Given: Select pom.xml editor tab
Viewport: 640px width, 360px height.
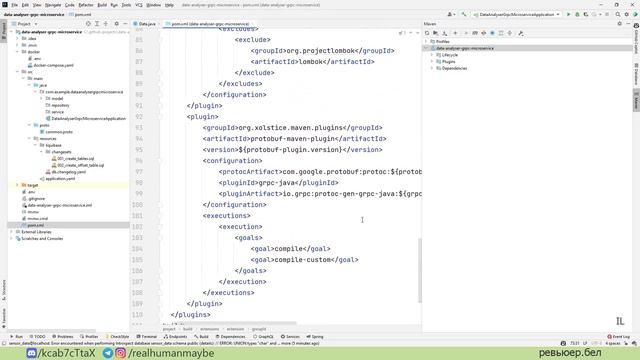Looking at the screenshot, I should tap(209, 24).
